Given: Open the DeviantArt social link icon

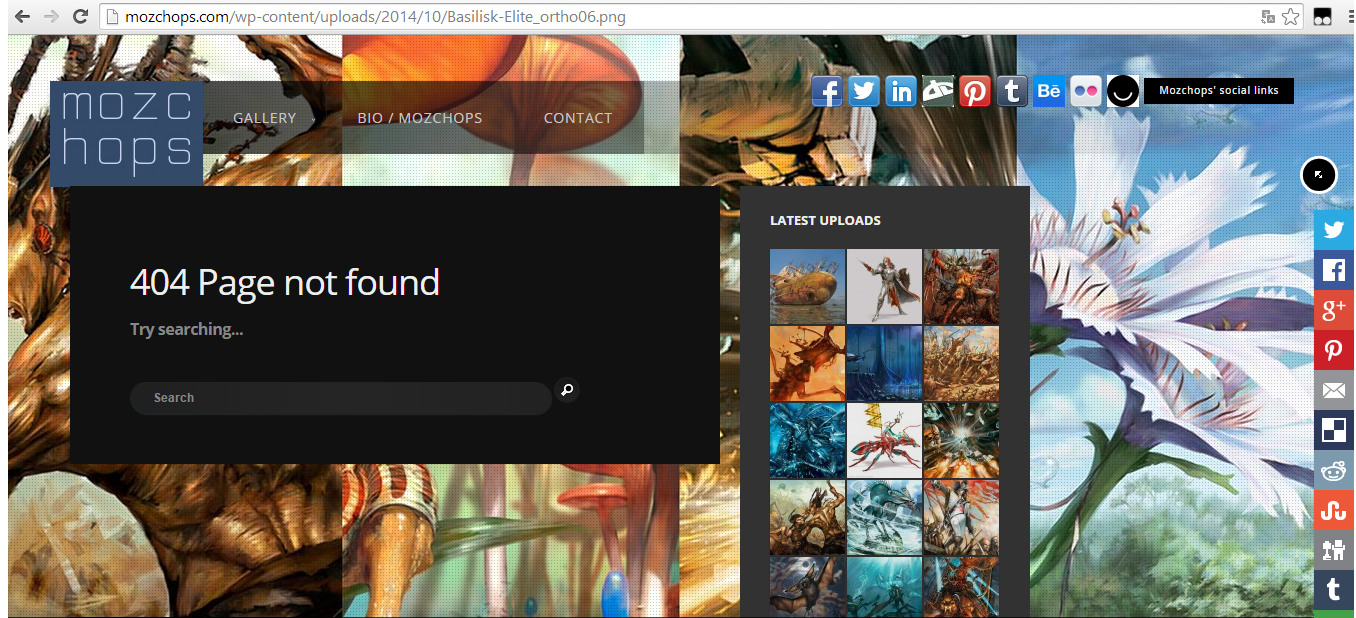Looking at the screenshot, I should click(x=937, y=91).
